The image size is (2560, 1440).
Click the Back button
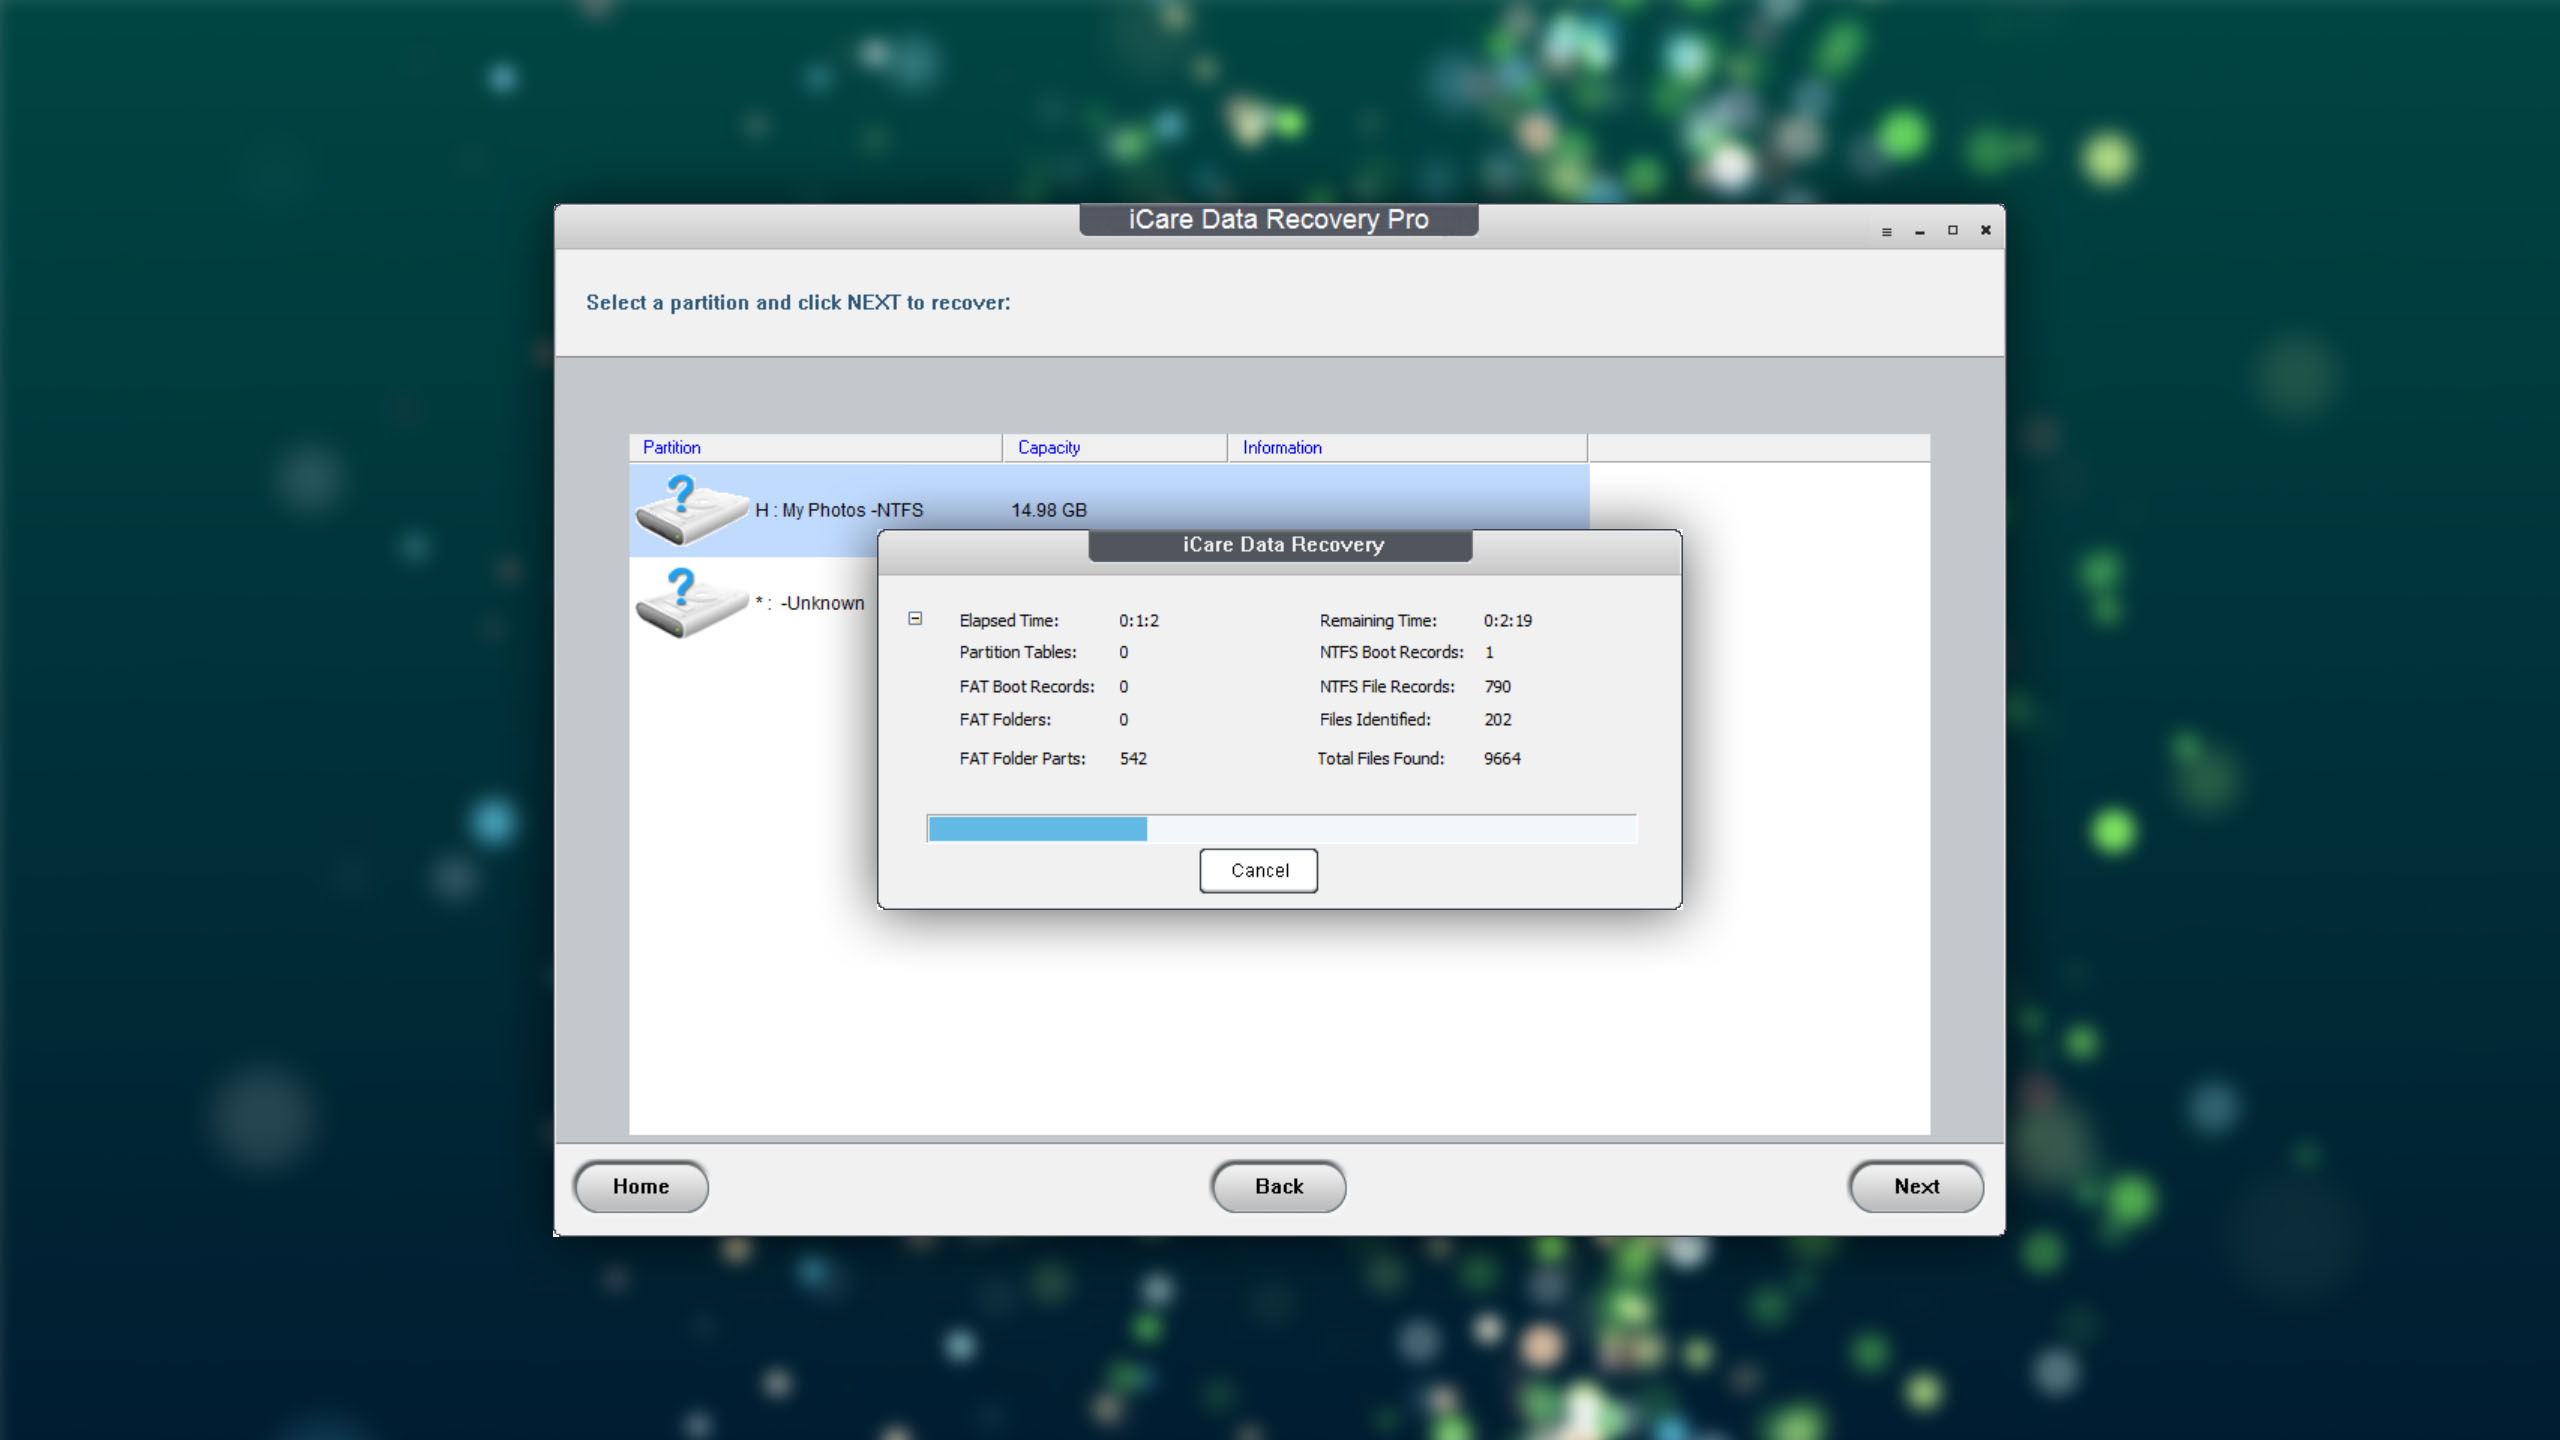pyautogui.click(x=1279, y=1186)
